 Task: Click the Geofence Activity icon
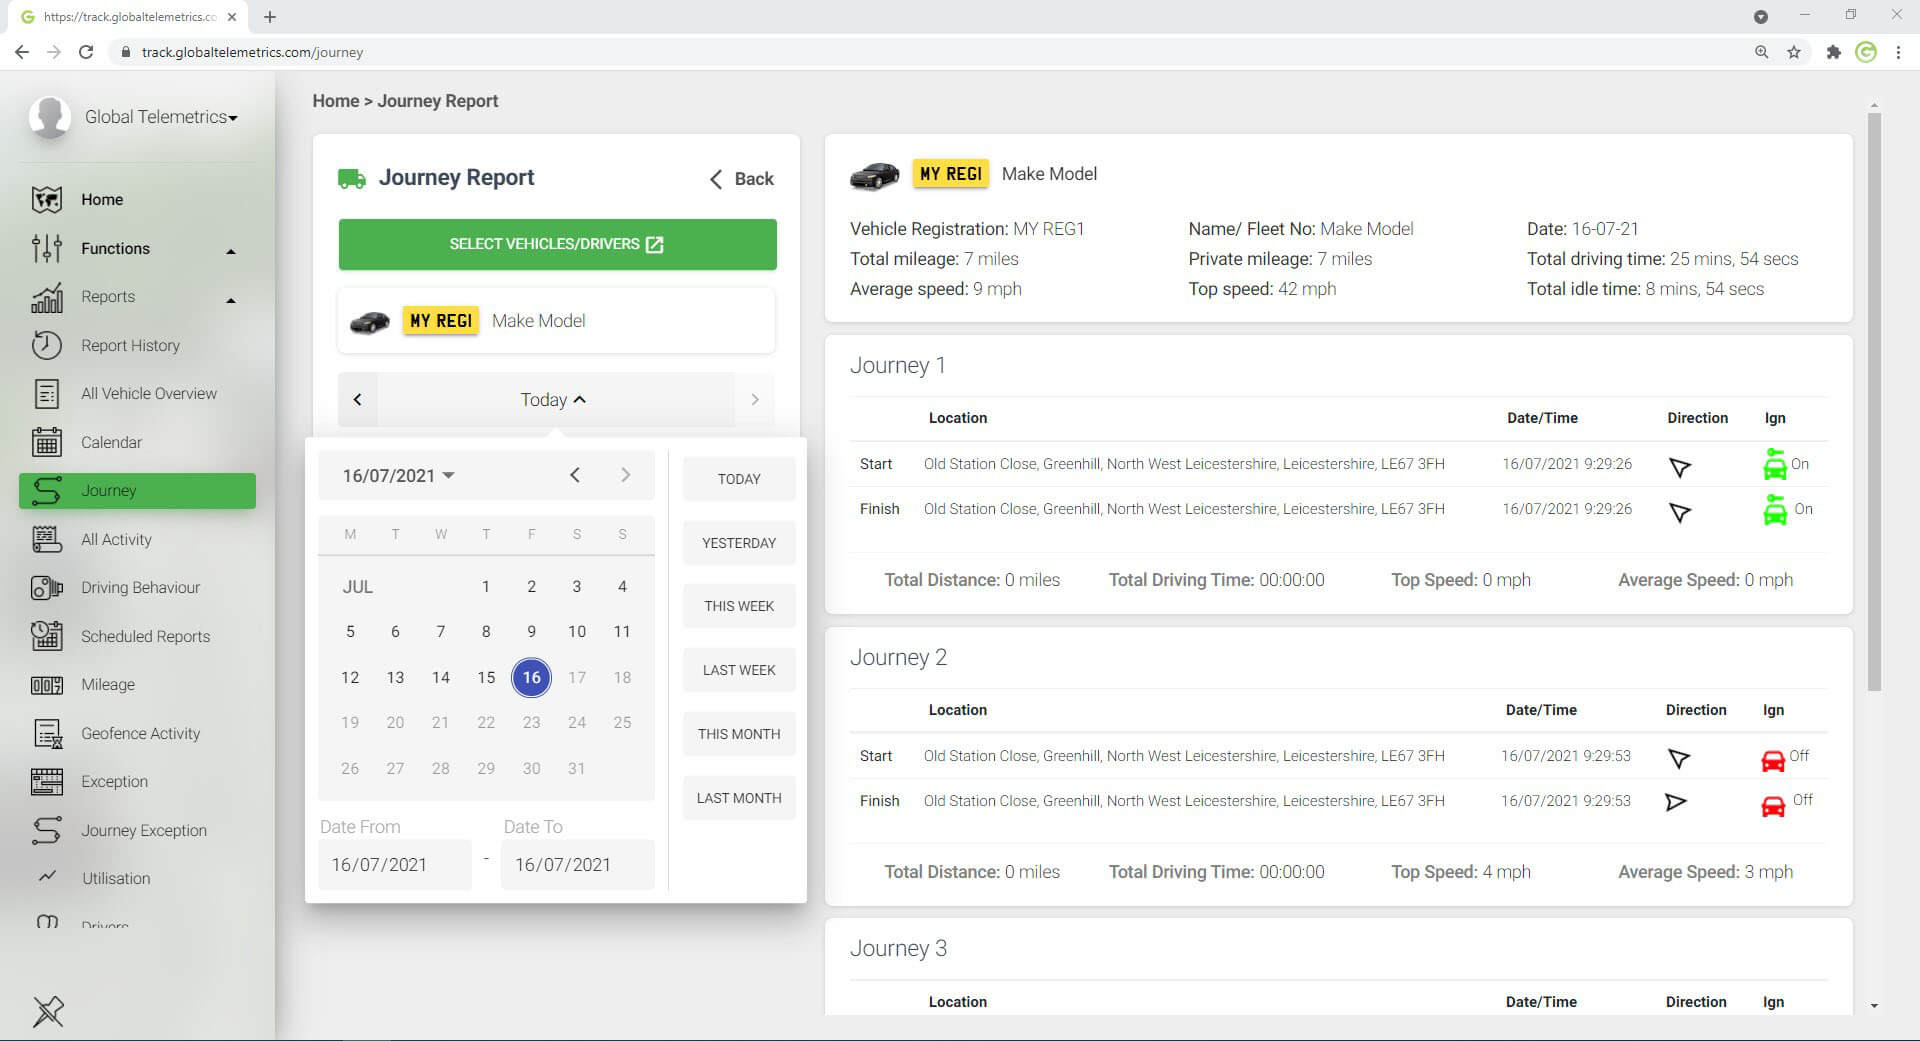pos(47,734)
